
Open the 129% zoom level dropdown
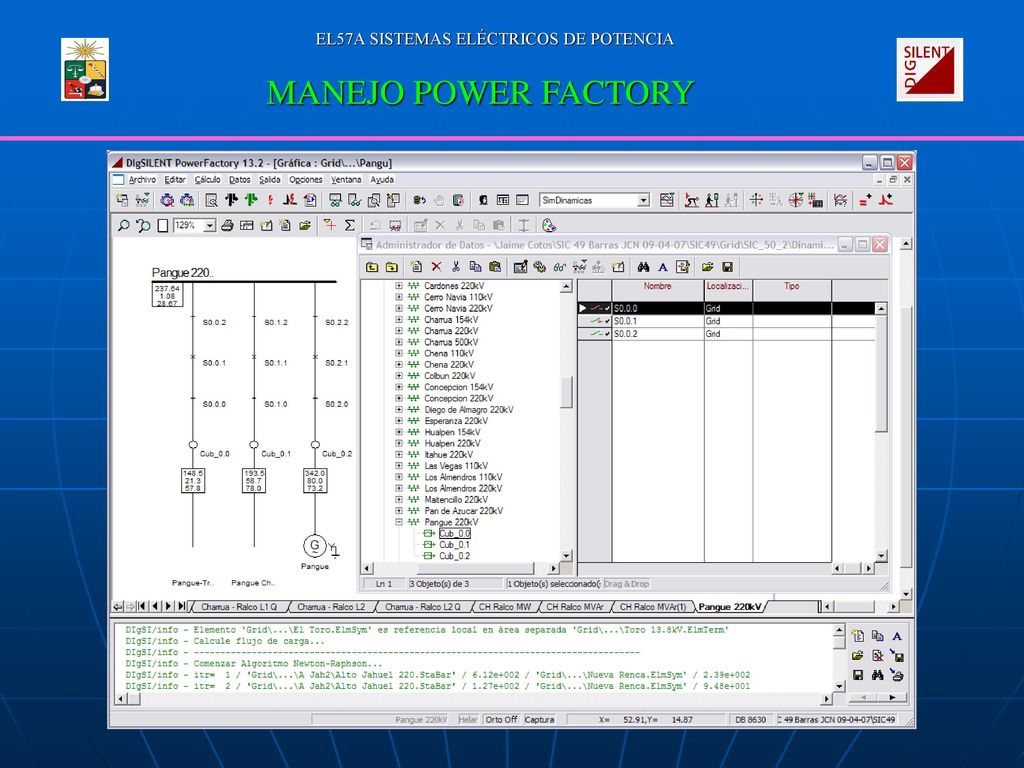[210, 226]
